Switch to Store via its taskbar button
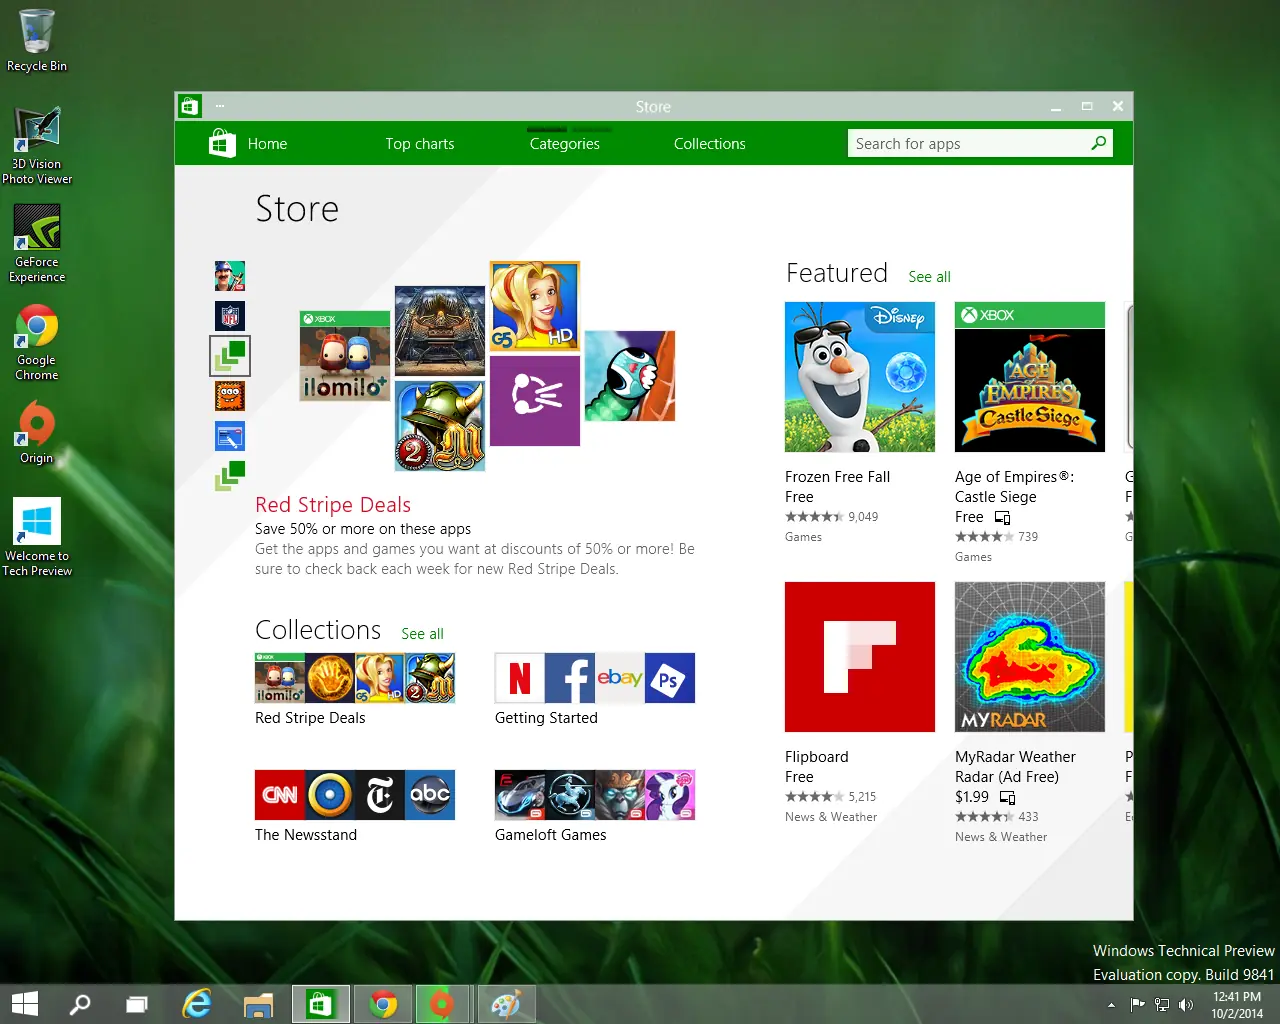1280x1024 pixels. (x=321, y=1004)
